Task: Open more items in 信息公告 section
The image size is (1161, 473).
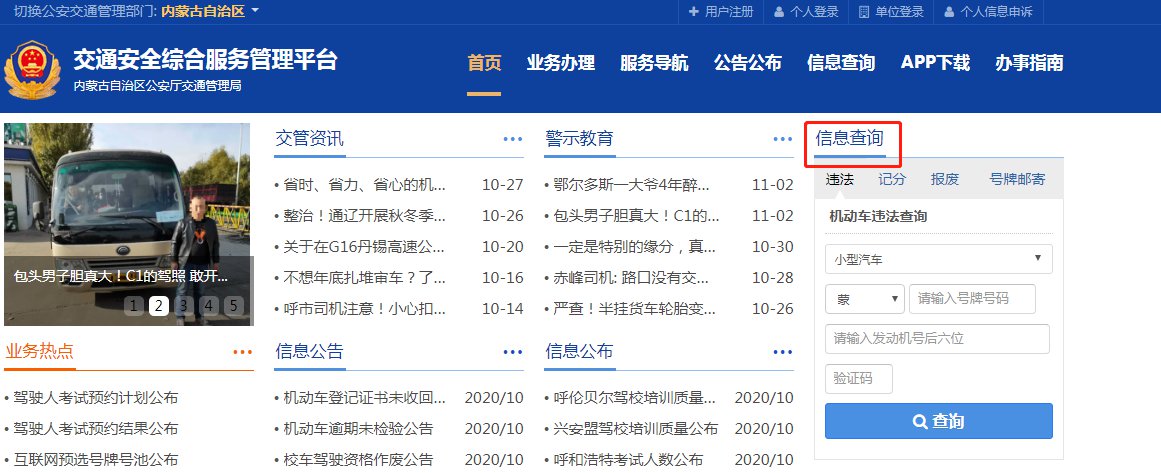Action: 512,352
